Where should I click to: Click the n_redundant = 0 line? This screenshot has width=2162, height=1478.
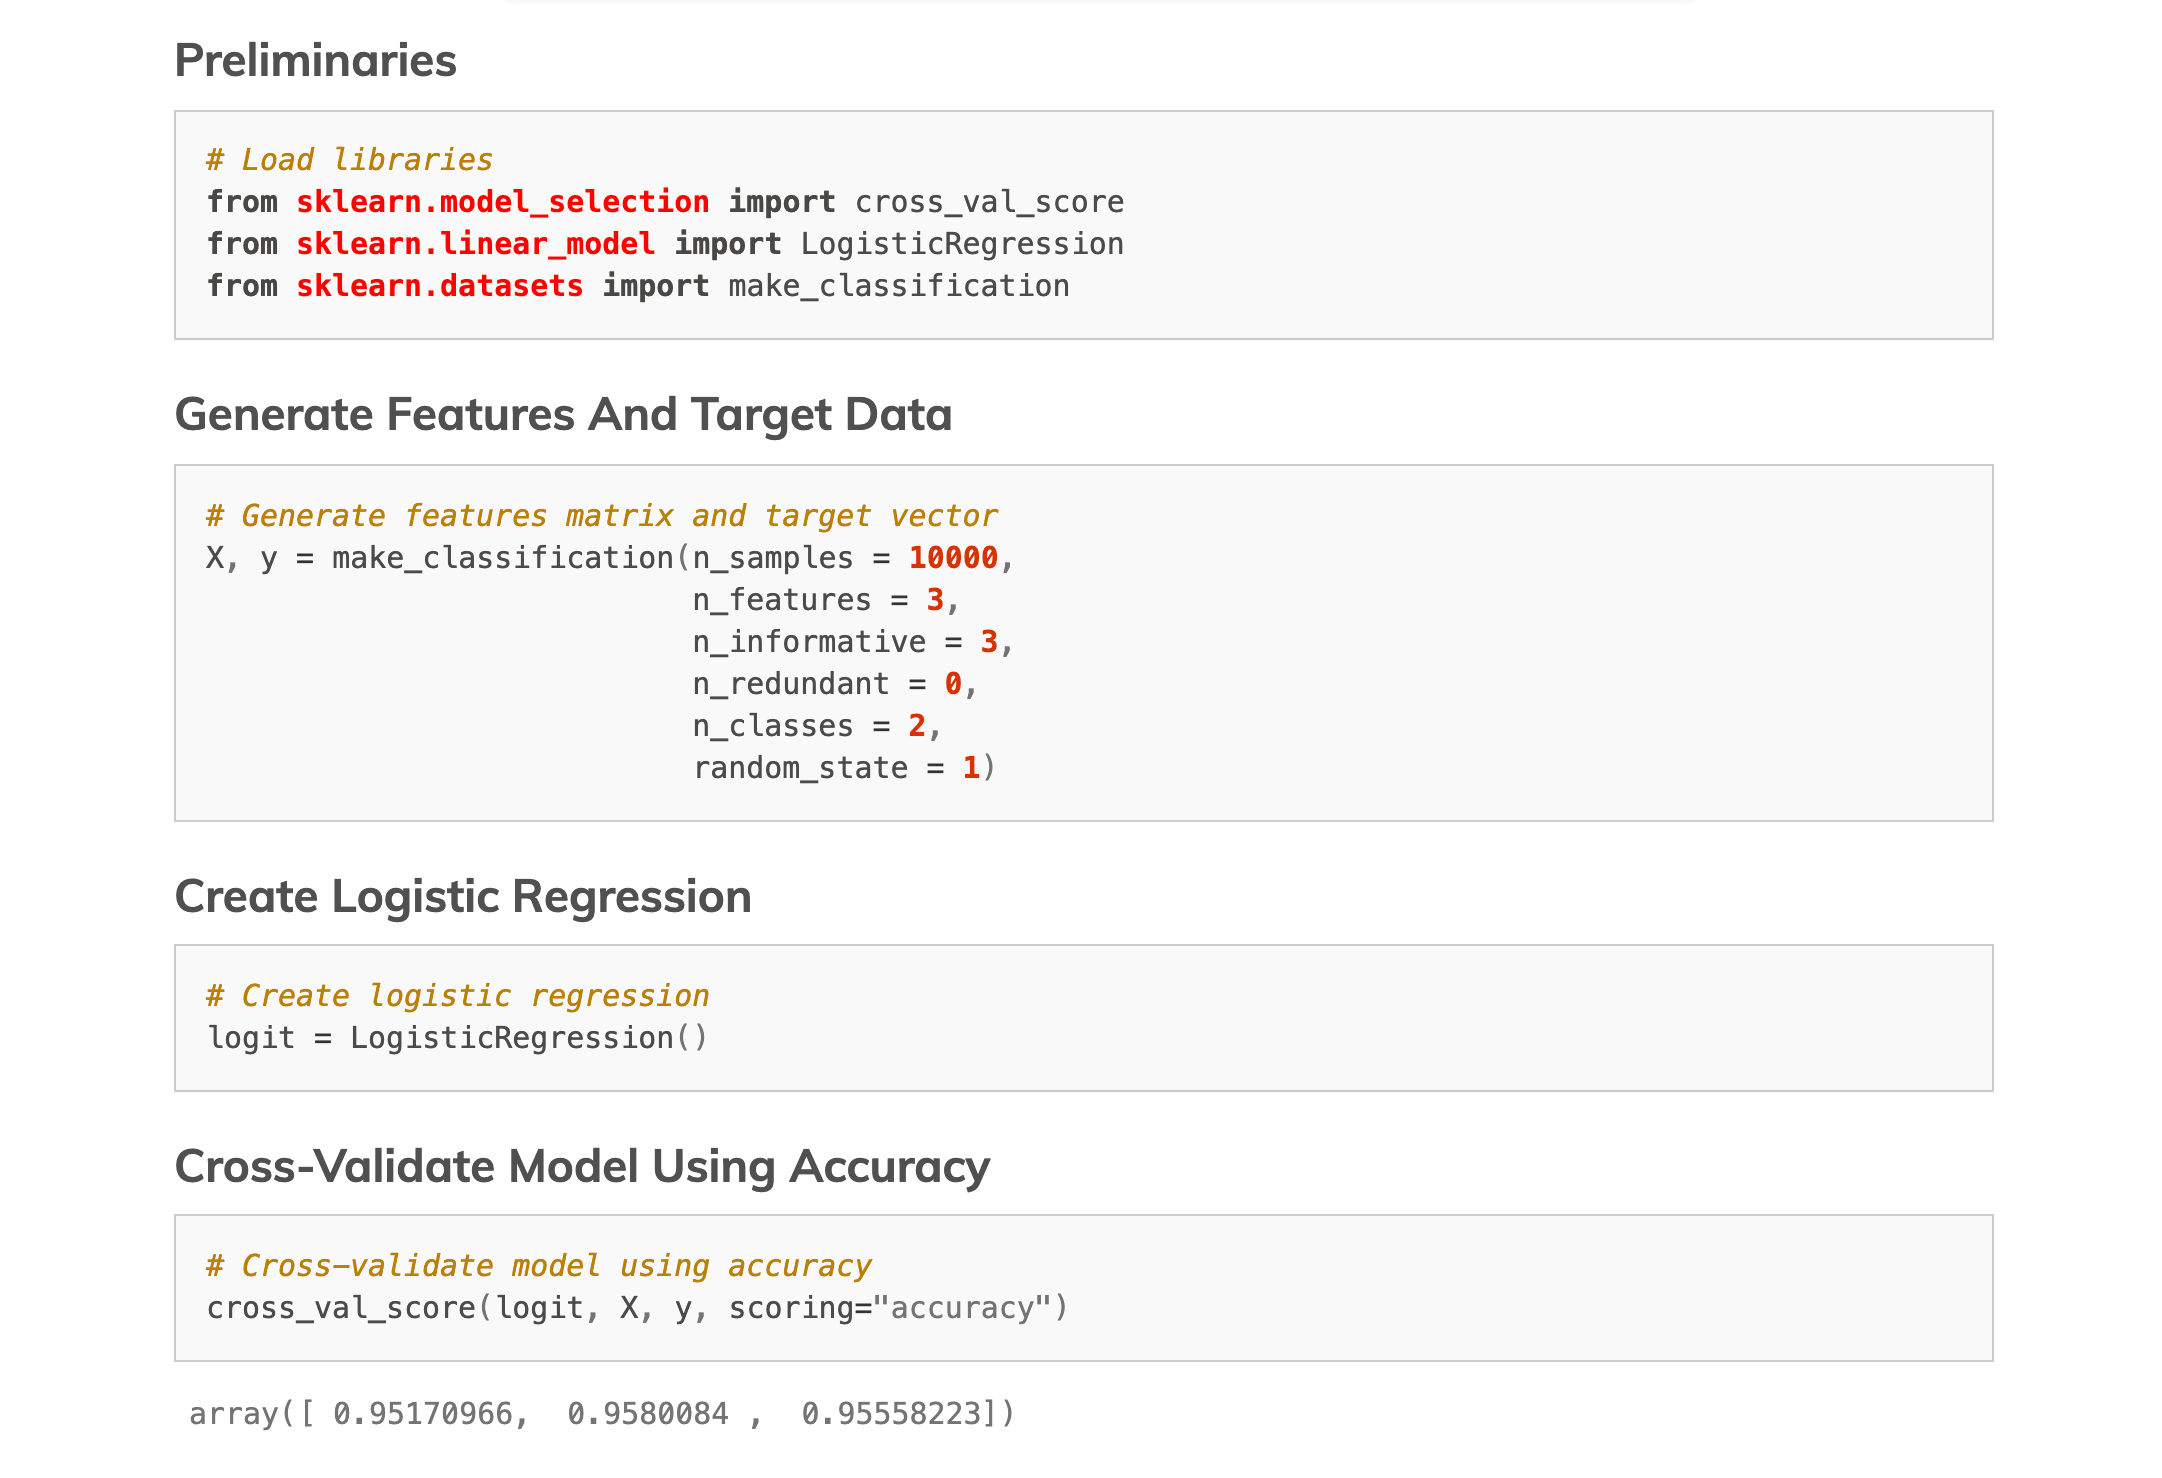click(835, 684)
